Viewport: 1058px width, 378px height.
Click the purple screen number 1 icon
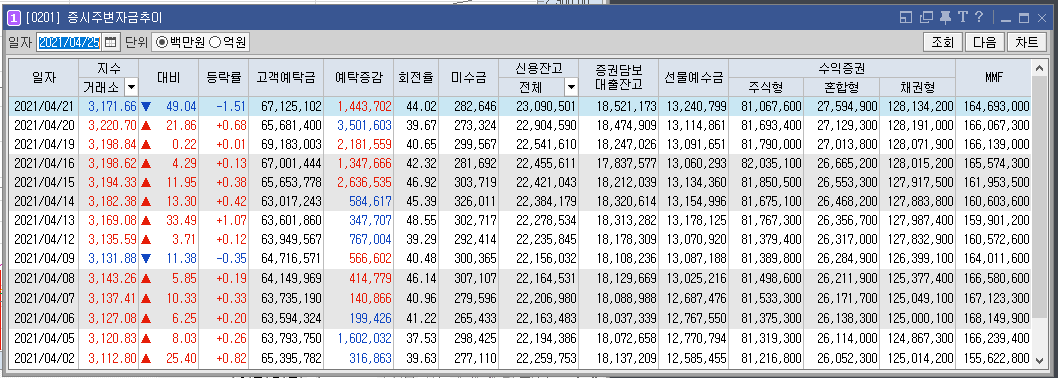13,18
